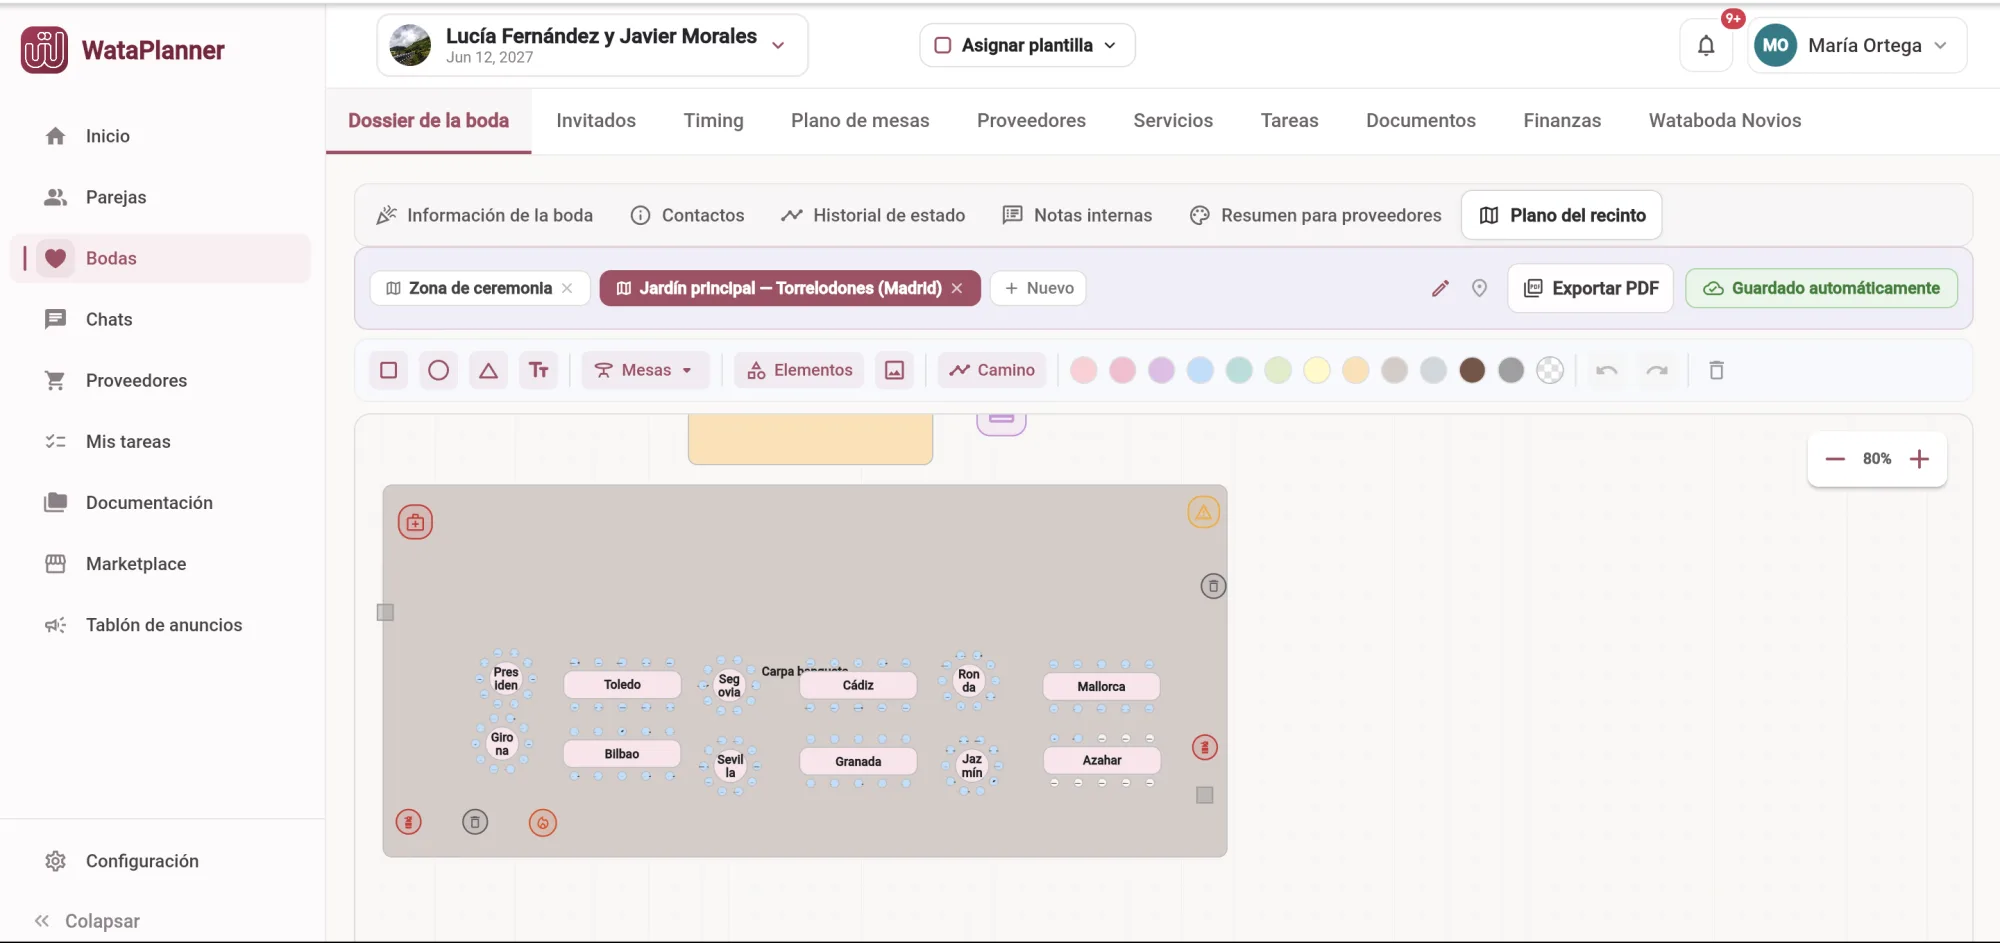2000x943 pixels.
Task: Delete selected element with trash icon
Action: [1716, 371]
